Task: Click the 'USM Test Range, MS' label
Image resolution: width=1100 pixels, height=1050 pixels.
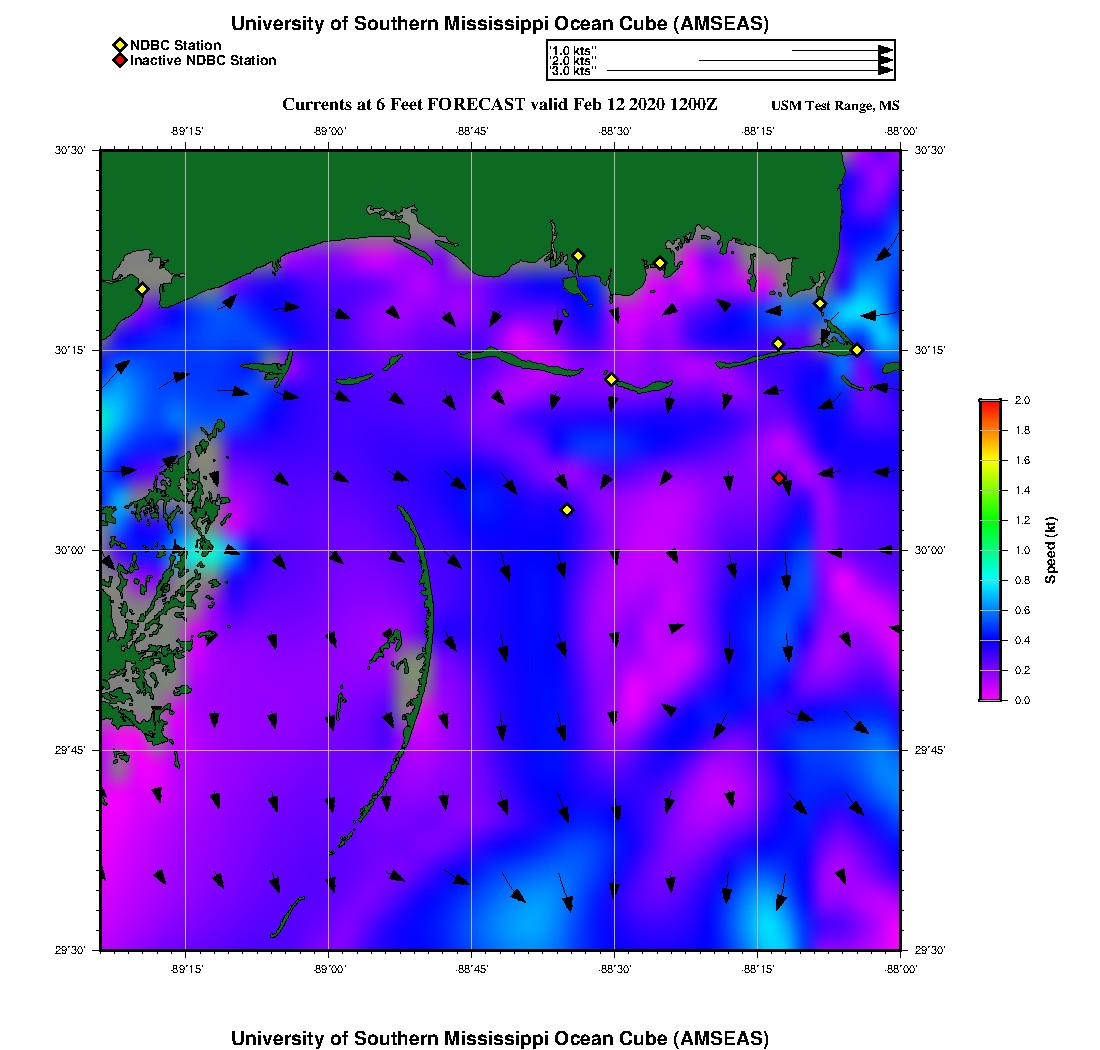Action: coord(835,106)
